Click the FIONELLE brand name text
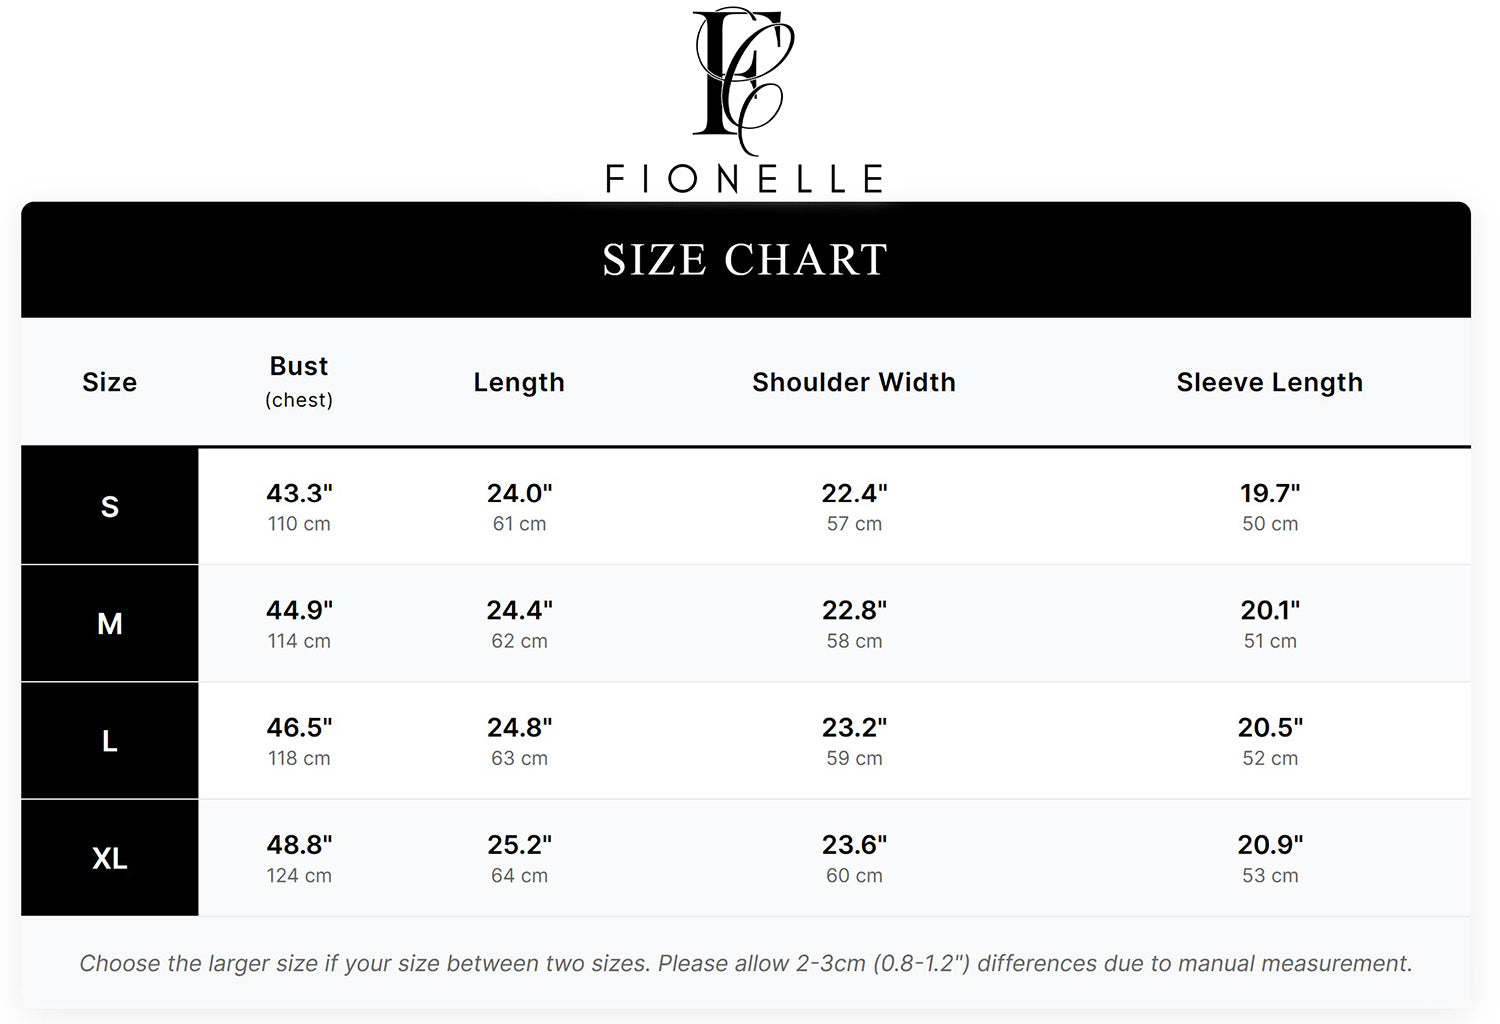The image size is (1500, 1024). point(745,179)
